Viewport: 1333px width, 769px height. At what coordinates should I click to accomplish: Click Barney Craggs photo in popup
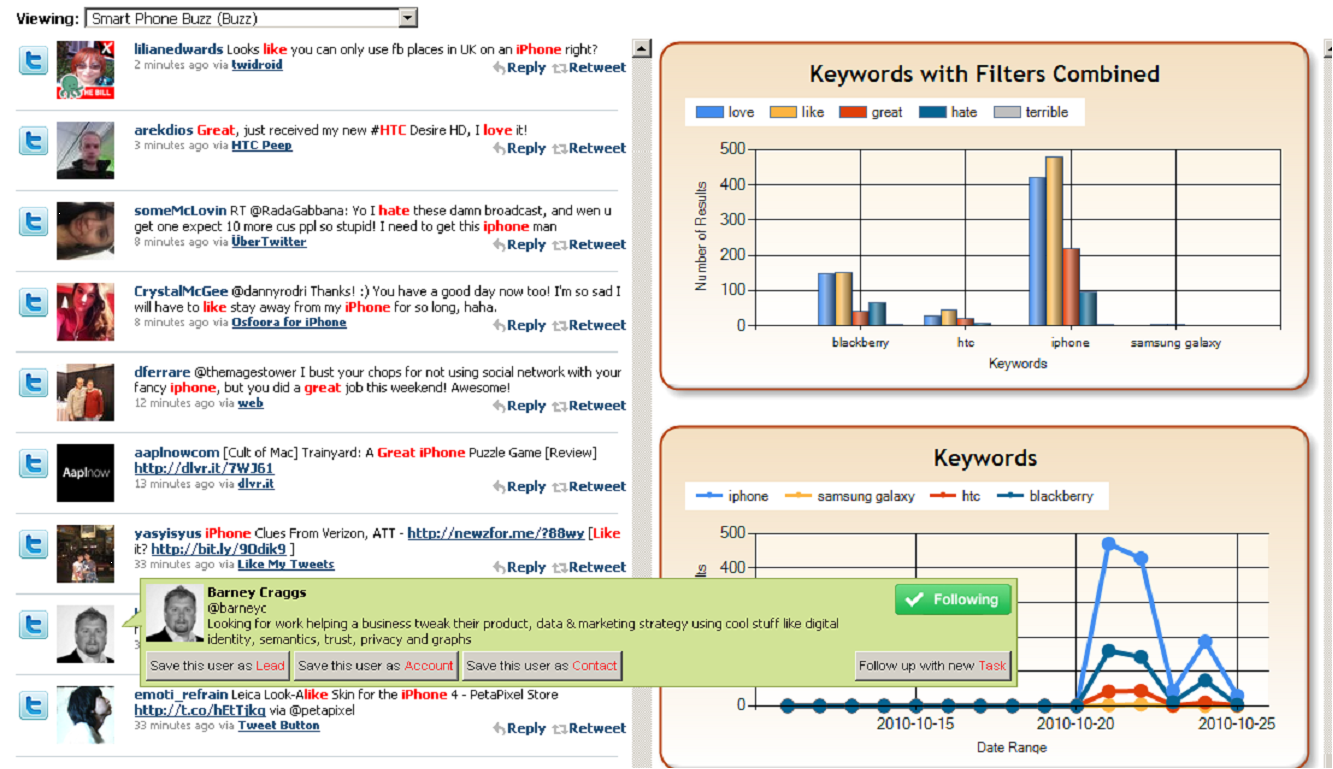tap(175, 613)
